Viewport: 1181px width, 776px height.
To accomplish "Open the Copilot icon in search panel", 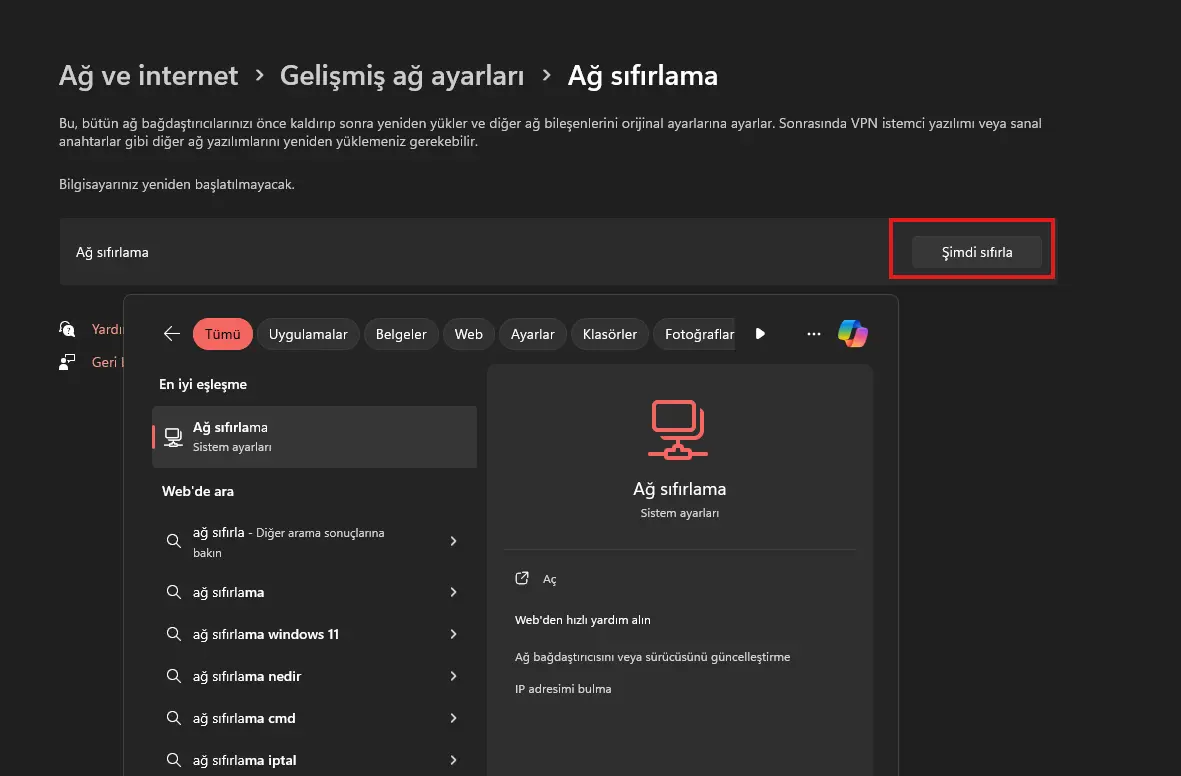I will click(x=853, y=334).
